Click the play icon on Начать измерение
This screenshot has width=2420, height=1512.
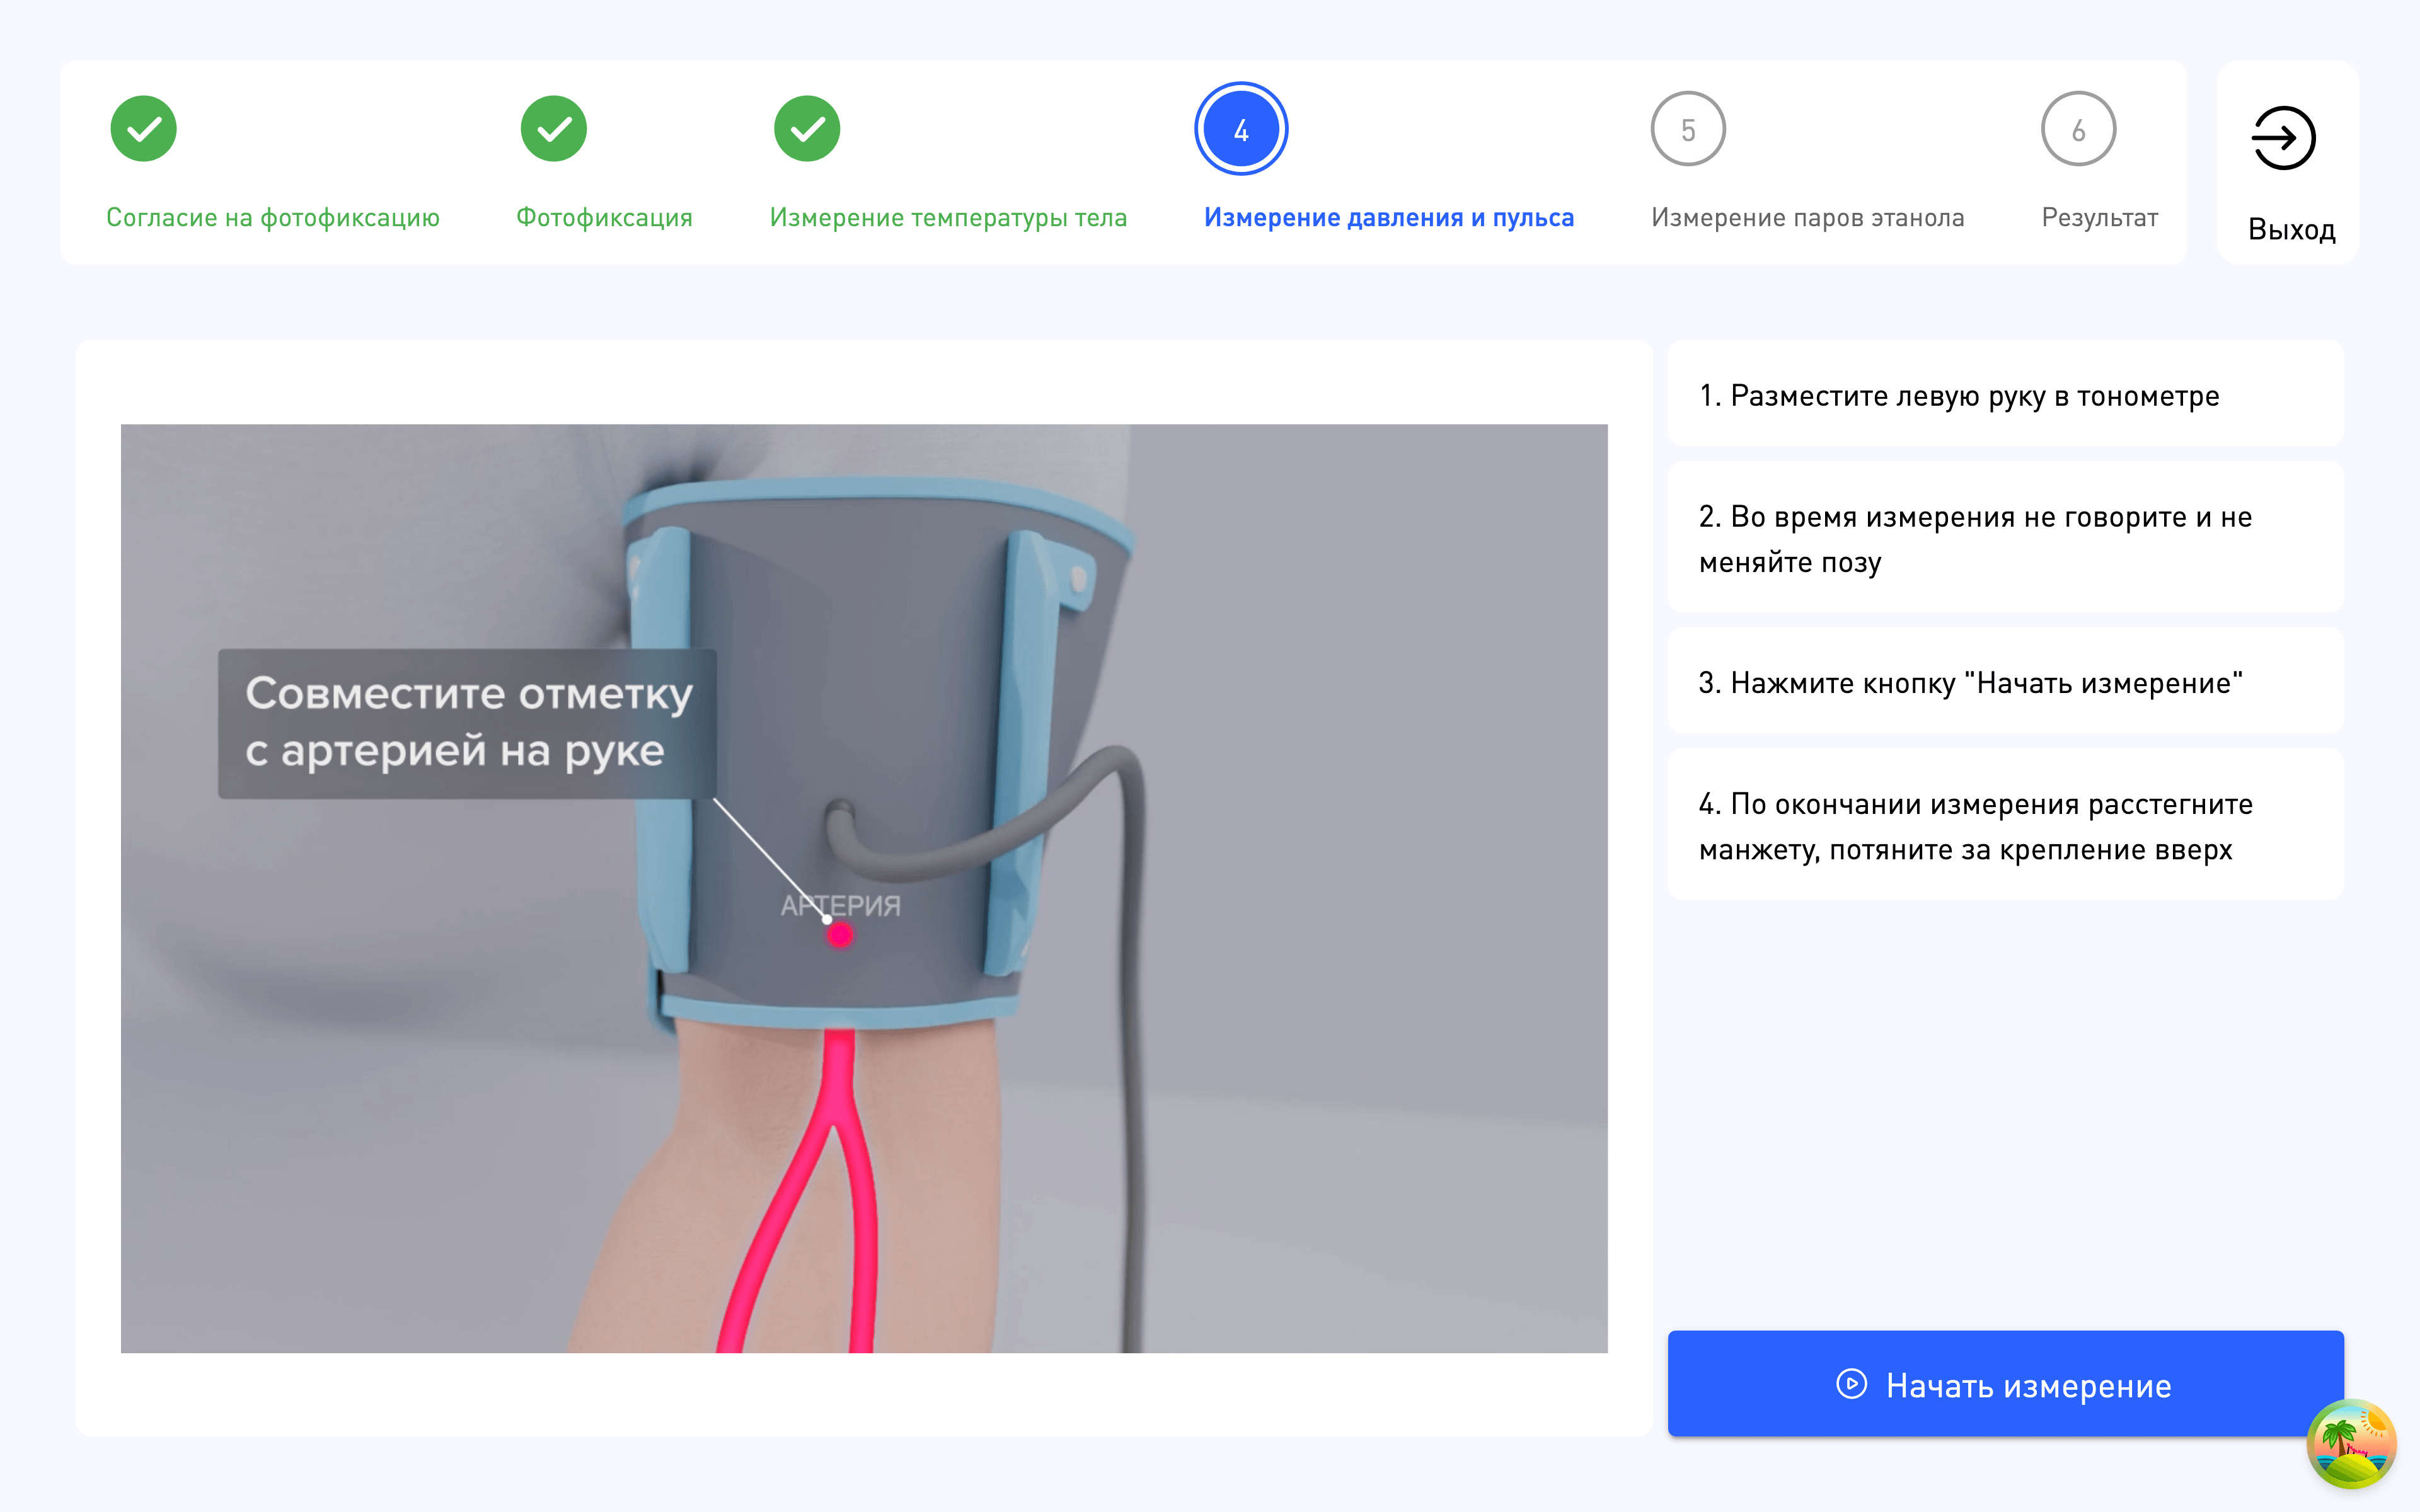(1851, 1384)
